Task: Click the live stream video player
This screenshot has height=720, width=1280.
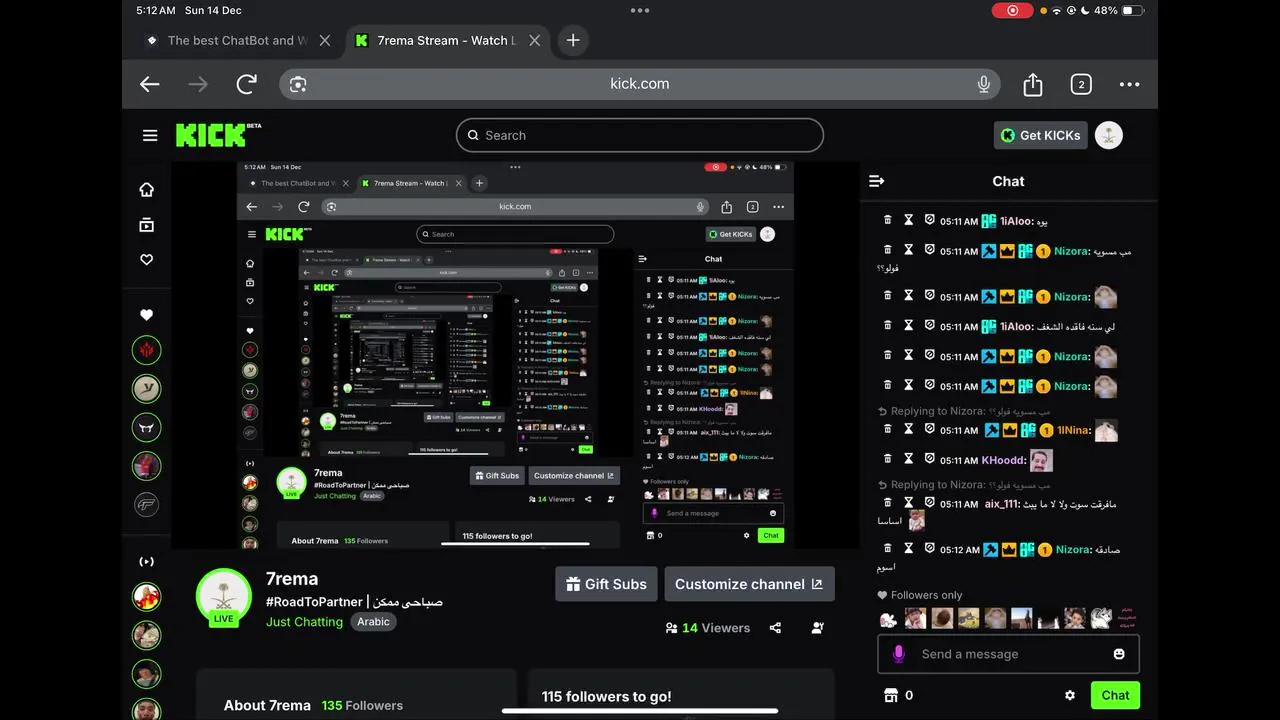Action: (515, 355)
